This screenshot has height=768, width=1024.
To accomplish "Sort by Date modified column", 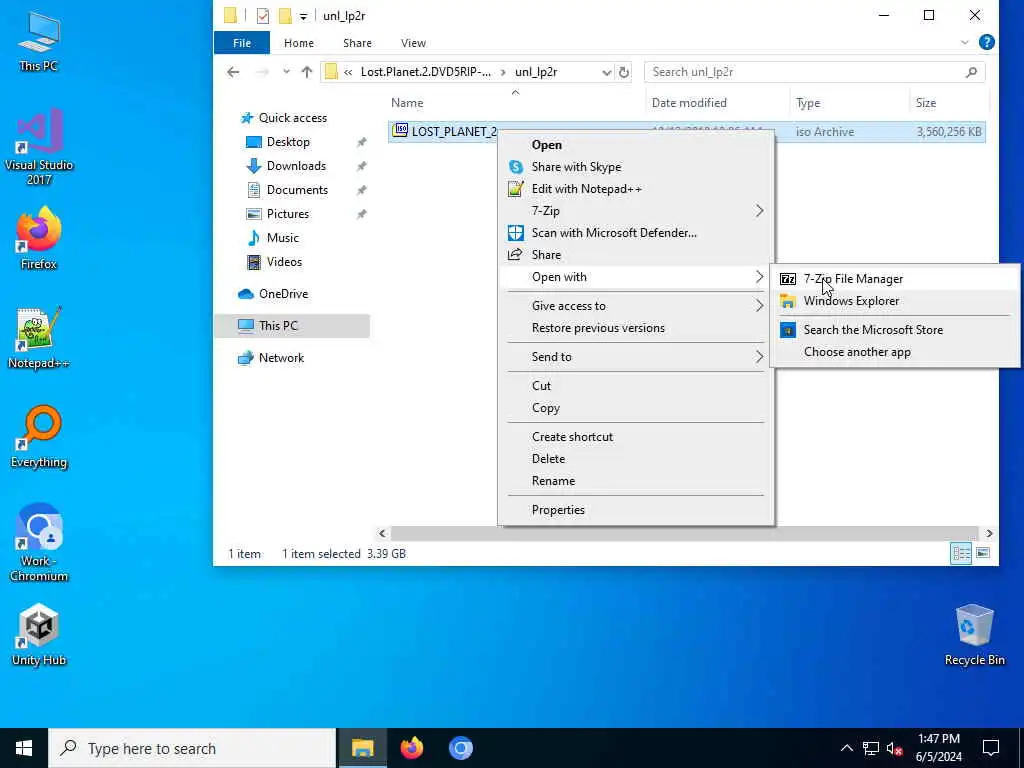I will (x=689, y=103).
